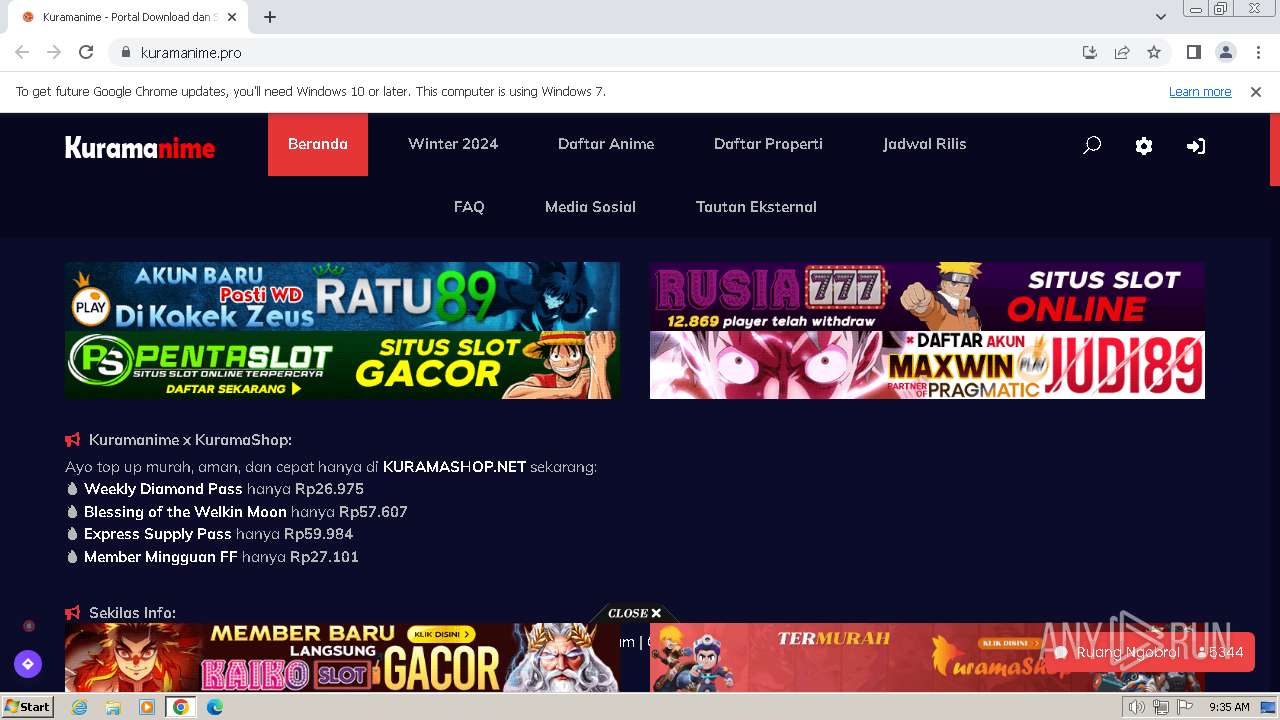The height and width of the screenshot is (720, 1280).
Task: Open Daftar Properti menu
Action: click(x=768, y=144)
